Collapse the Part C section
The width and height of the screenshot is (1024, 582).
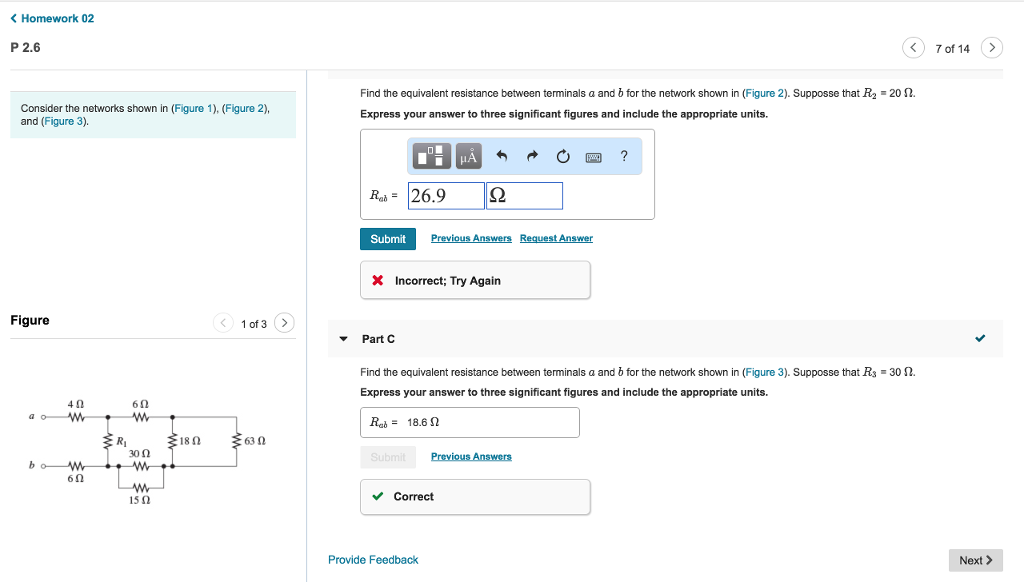(x=343, y=339)
